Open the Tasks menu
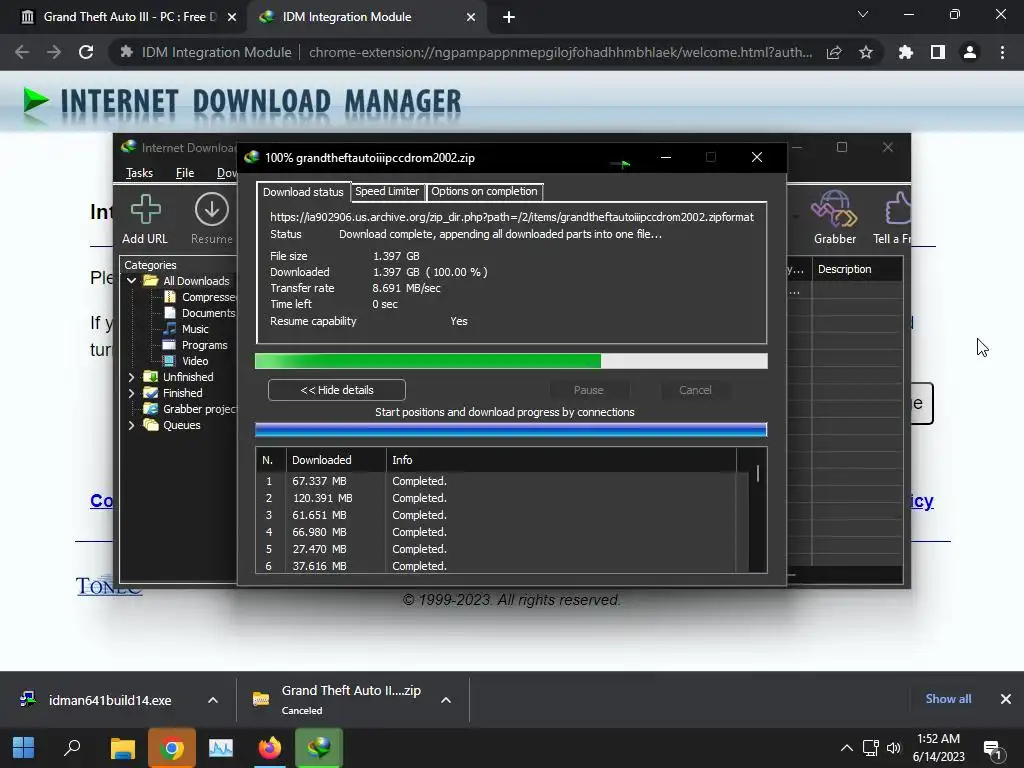1024x768 pixels. point(139,172)
